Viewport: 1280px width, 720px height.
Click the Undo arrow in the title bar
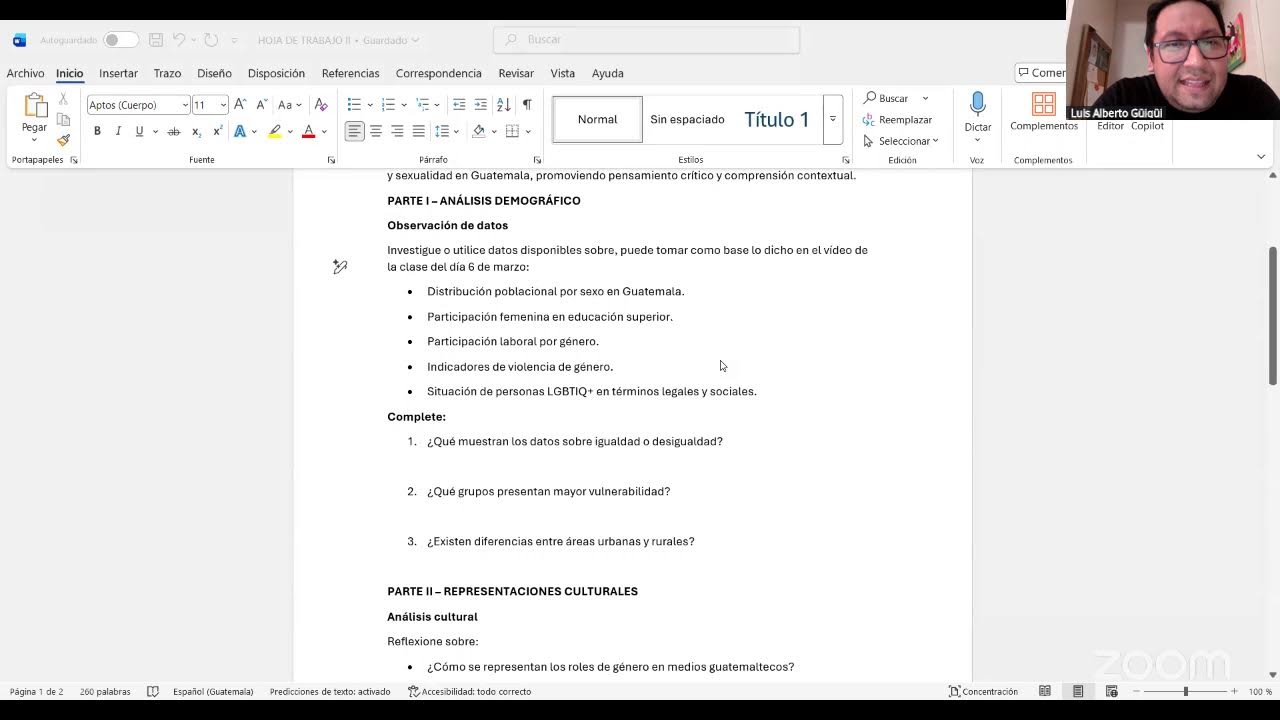click(179, 40)
